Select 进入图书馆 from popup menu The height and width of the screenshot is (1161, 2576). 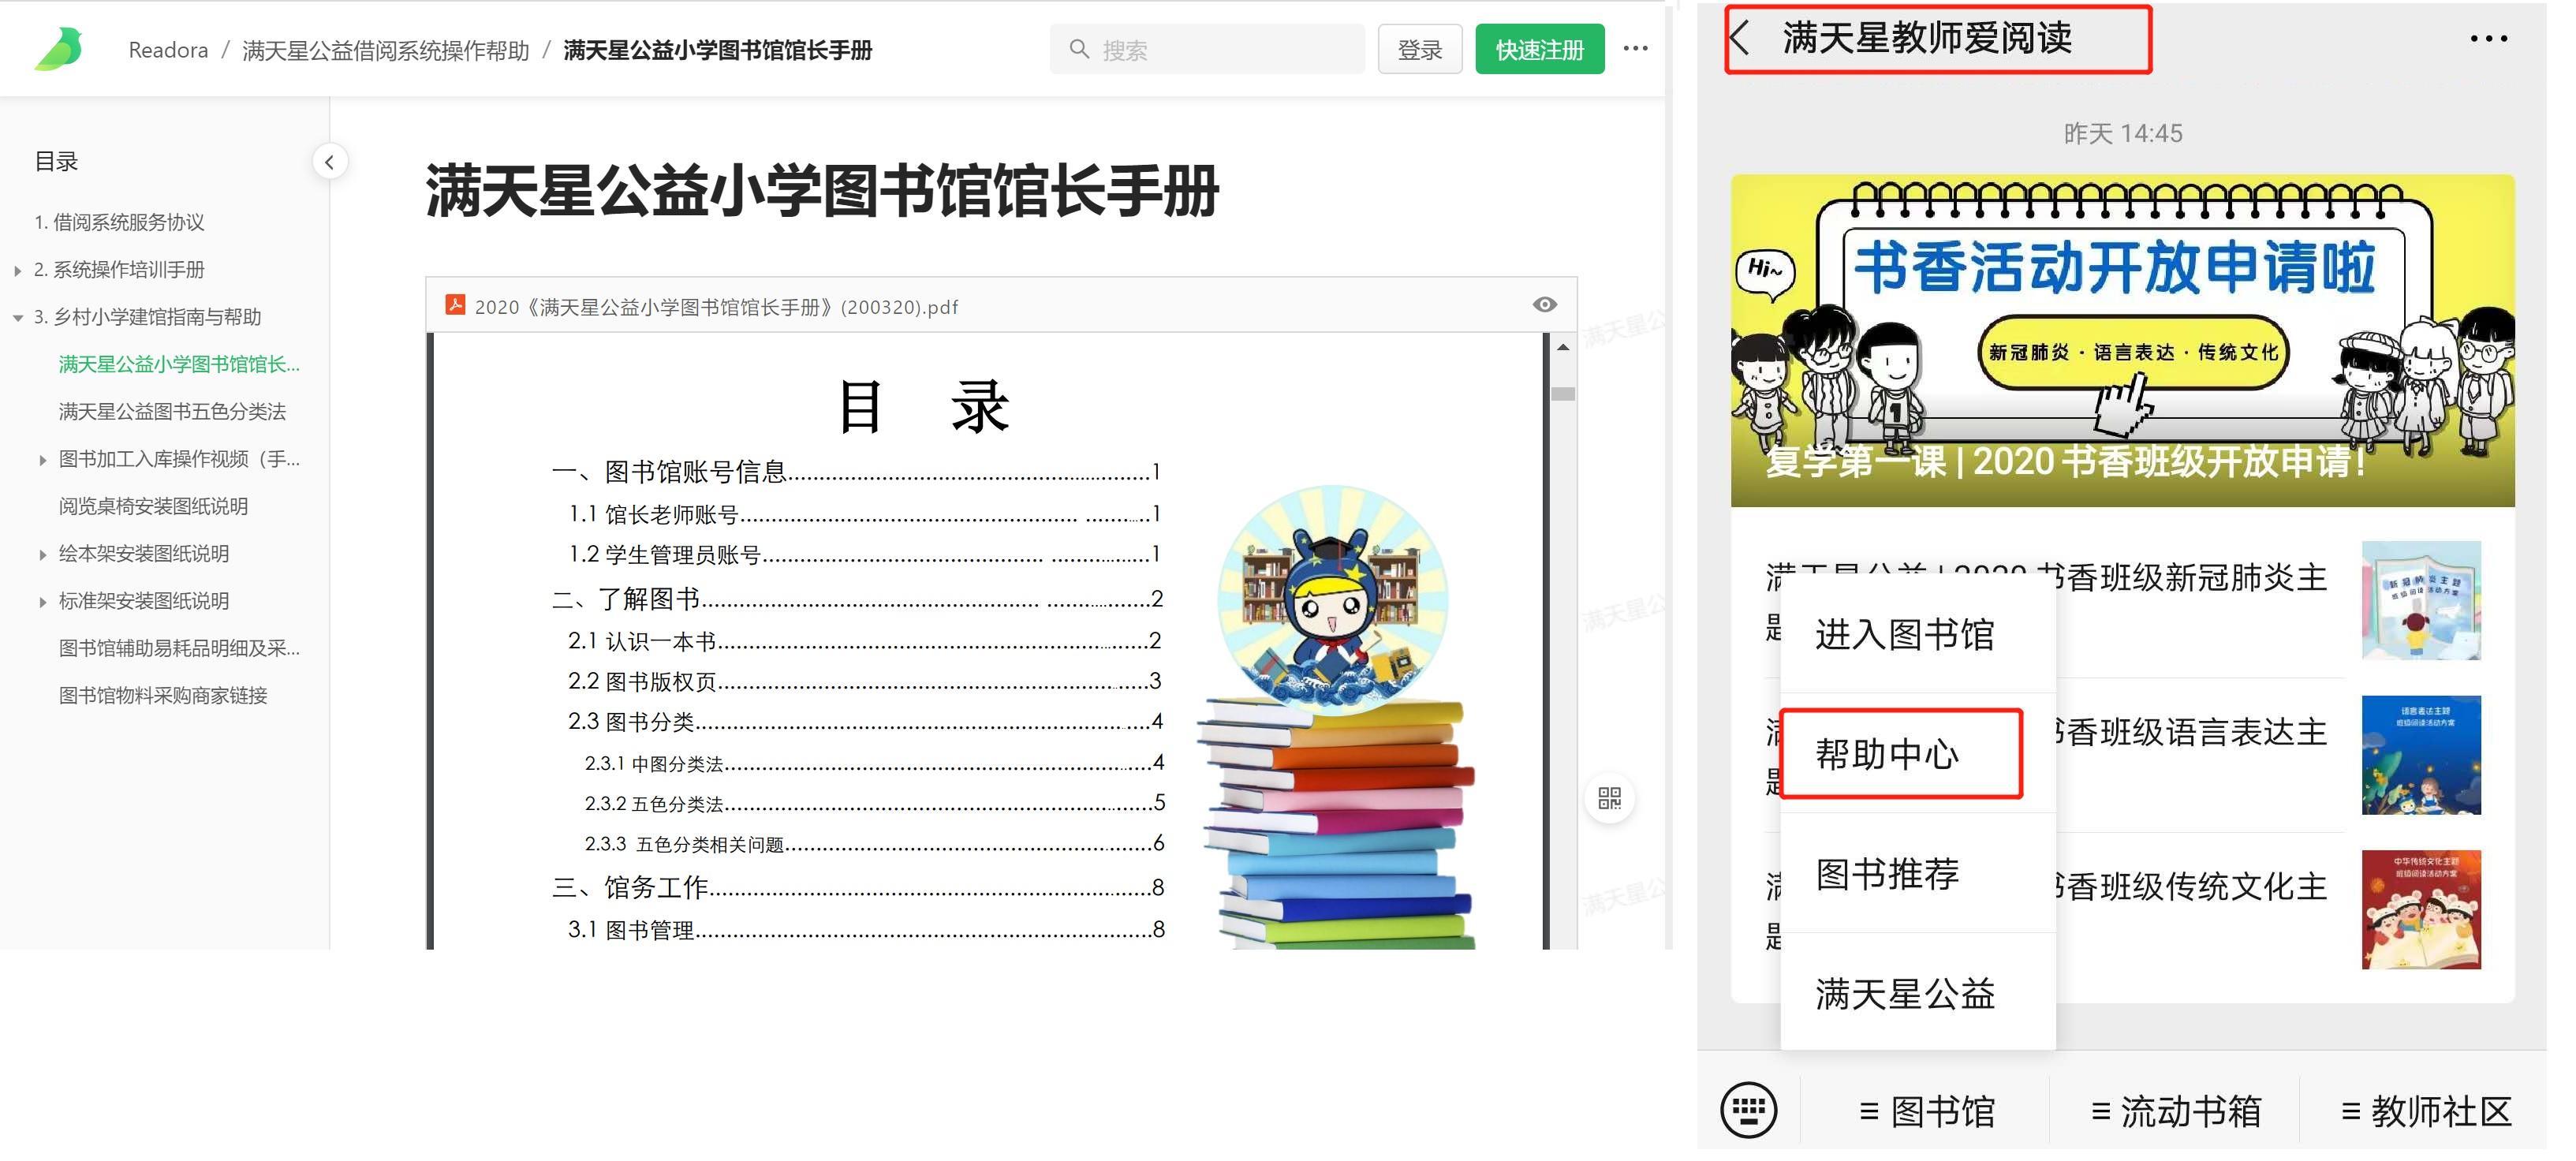tap(1917, 634)
